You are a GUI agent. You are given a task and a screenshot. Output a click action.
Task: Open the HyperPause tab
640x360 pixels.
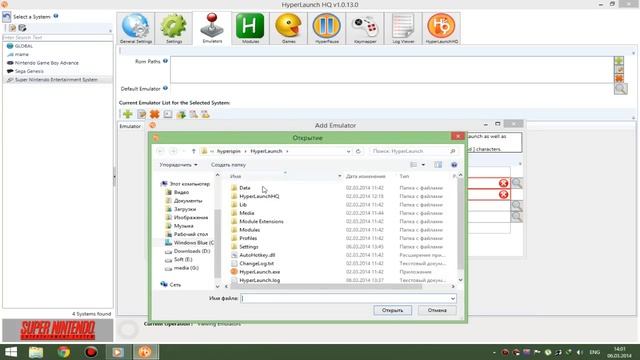pyautogui.click(x=327, y=28)
